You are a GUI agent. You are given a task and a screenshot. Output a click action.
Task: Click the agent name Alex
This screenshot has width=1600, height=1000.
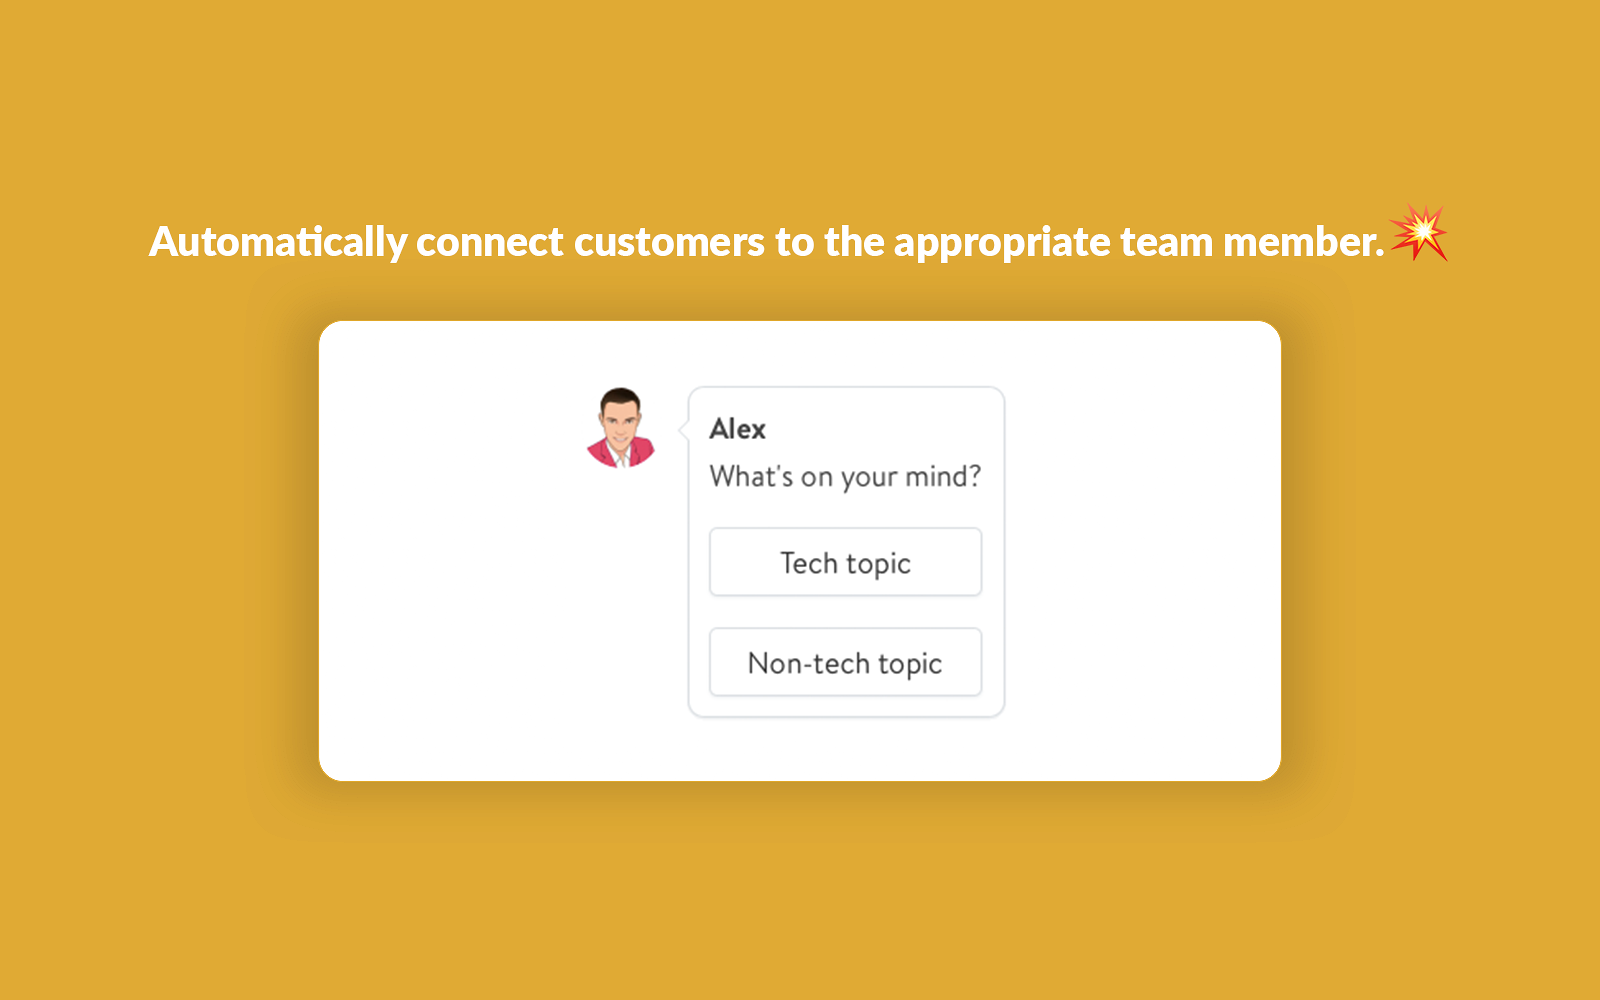point(737,429)
